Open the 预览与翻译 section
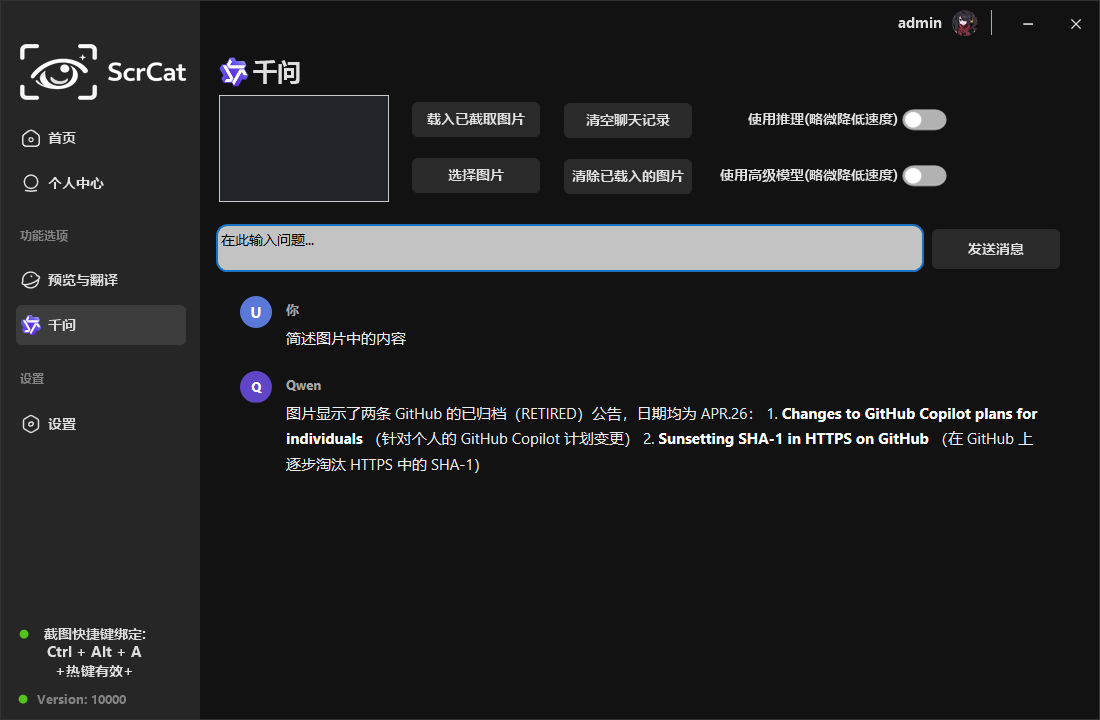 (101, 280)
